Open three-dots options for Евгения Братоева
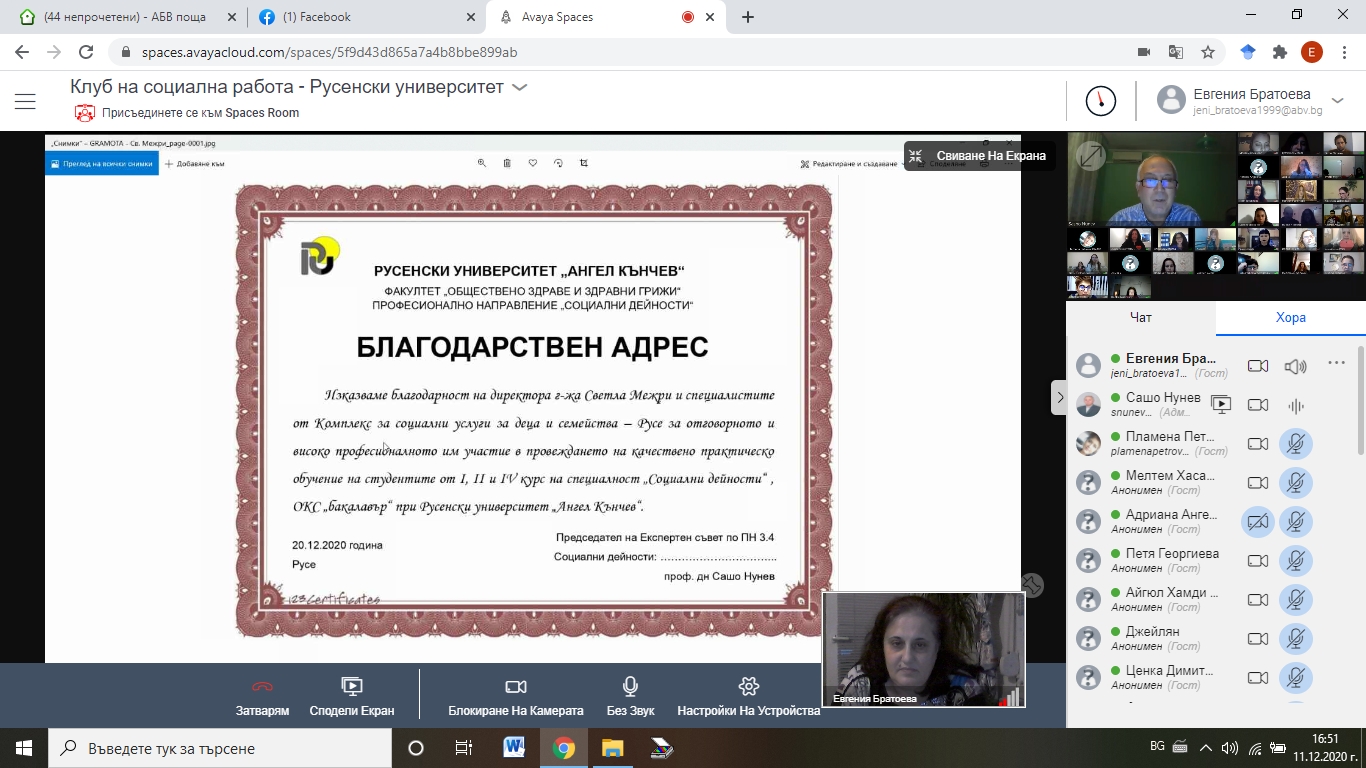The width and height of the screenshot is (1366, 768). (1336, 364)
